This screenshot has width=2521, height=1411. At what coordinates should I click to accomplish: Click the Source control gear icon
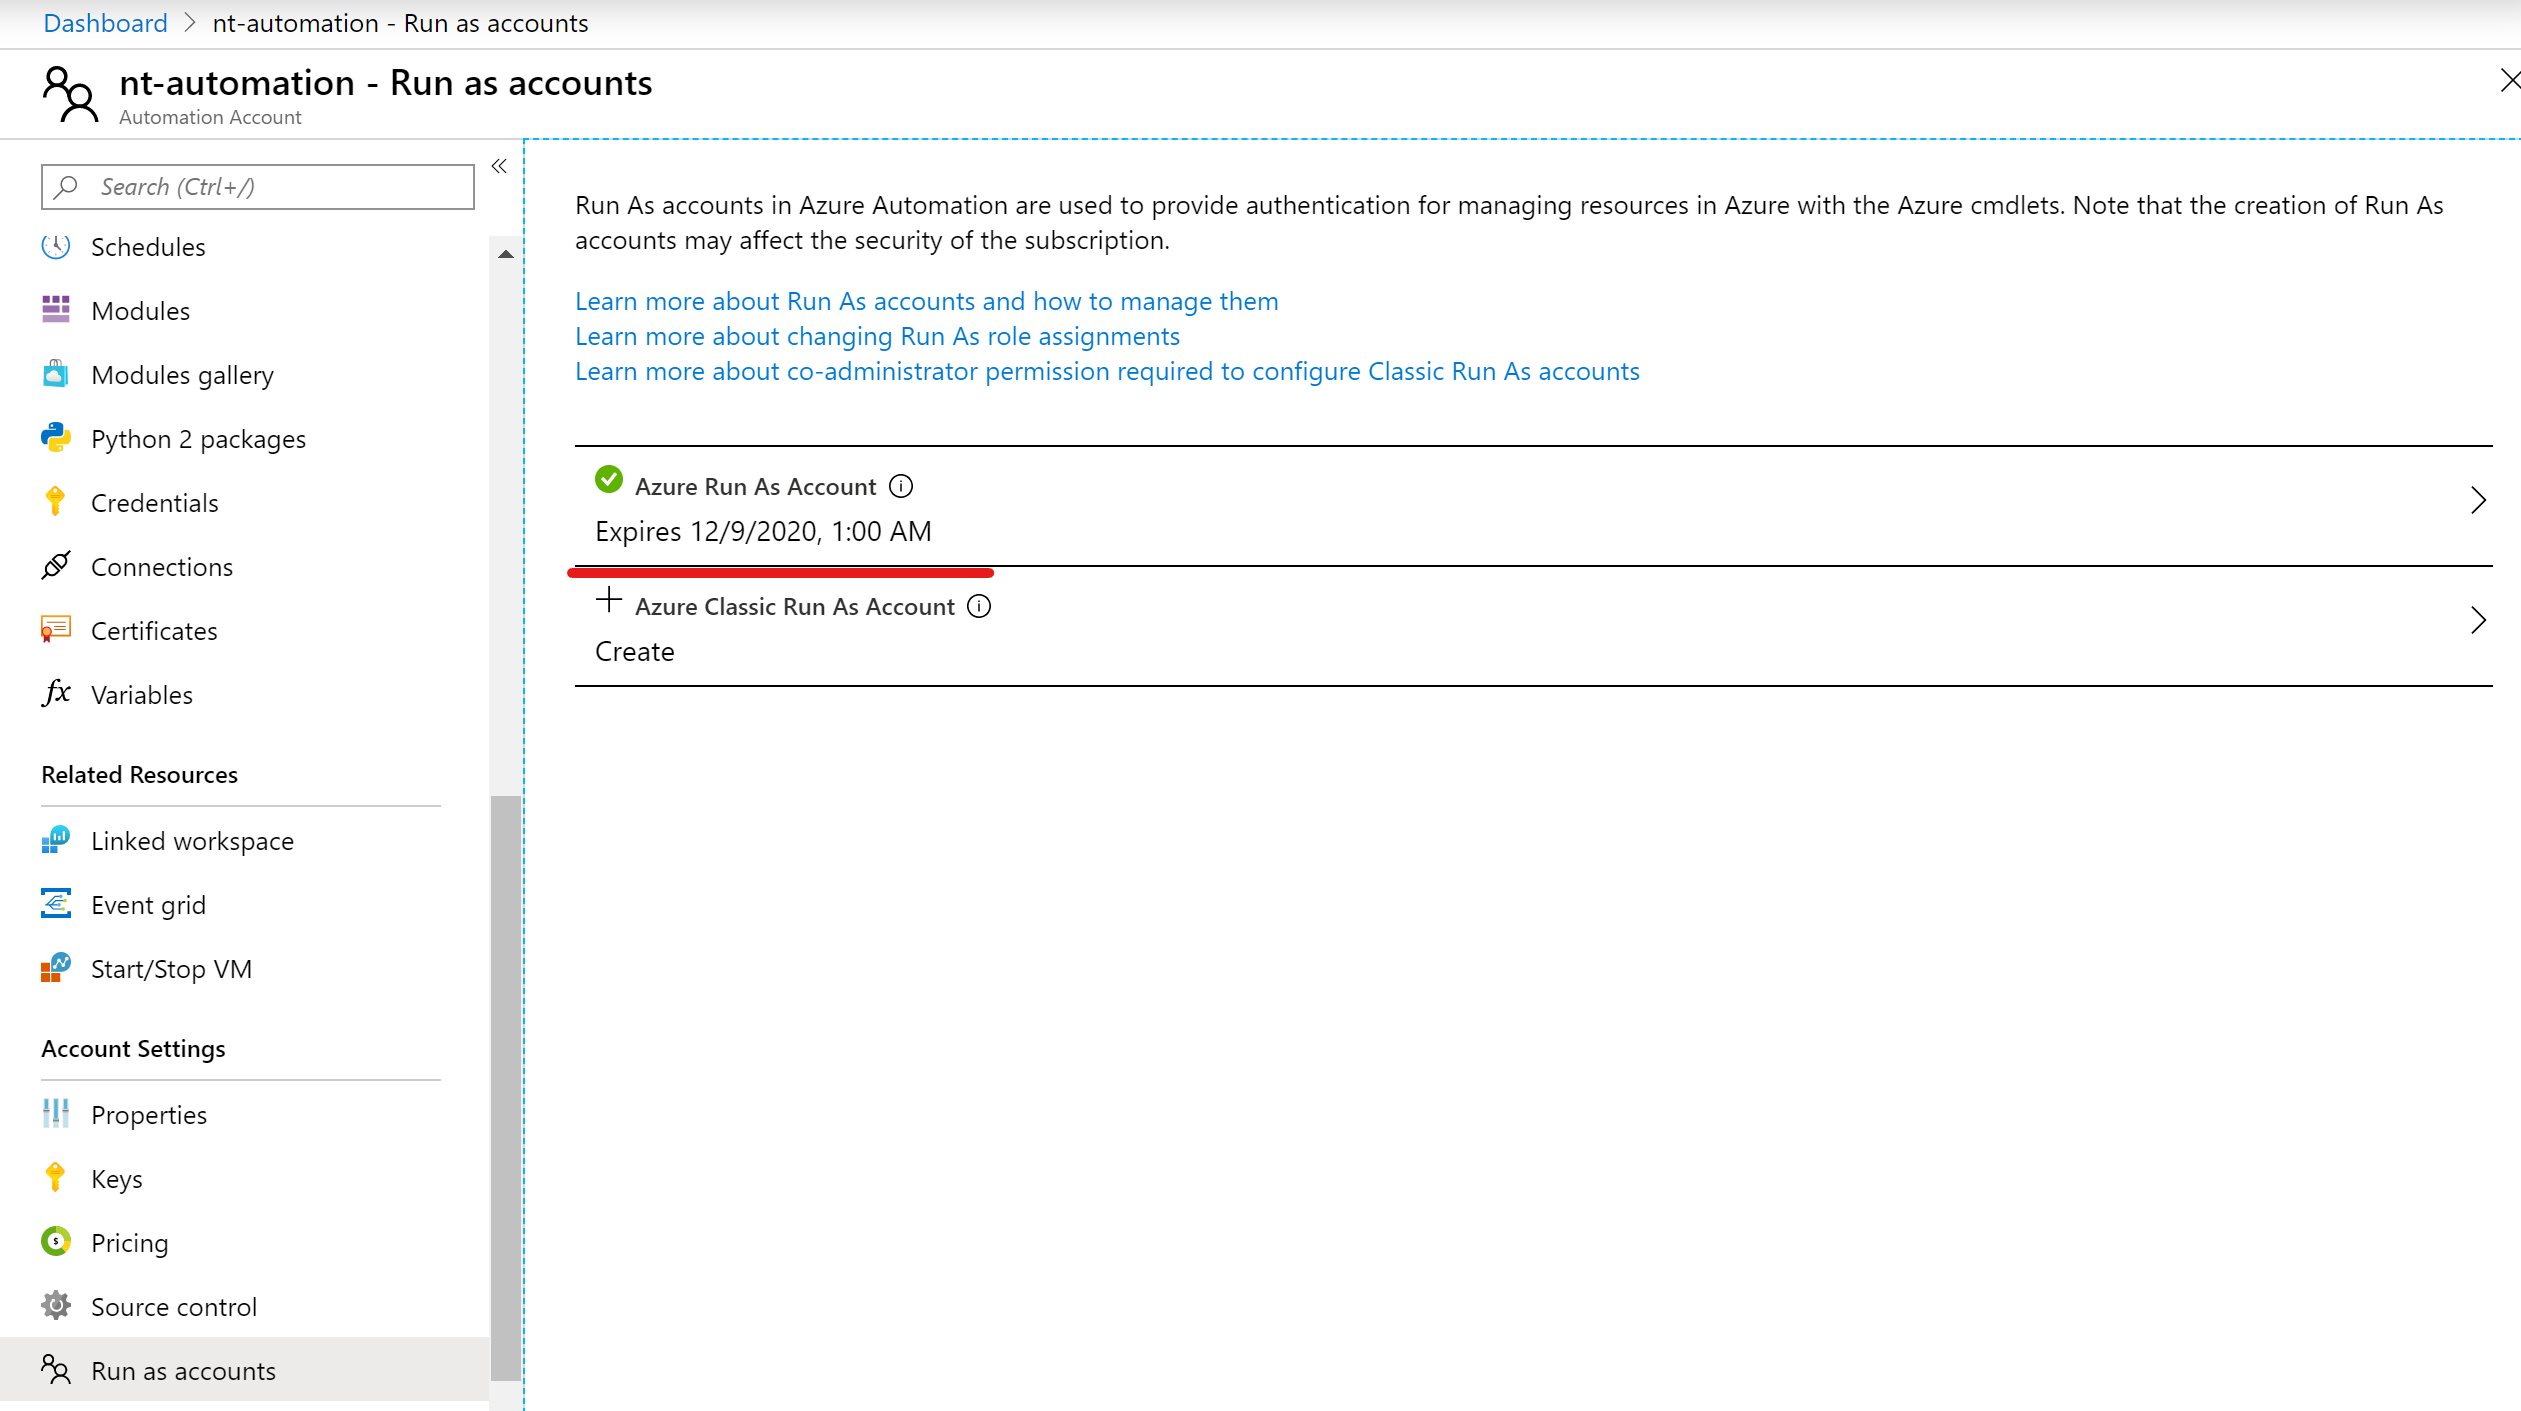(x=56, y=1306)
